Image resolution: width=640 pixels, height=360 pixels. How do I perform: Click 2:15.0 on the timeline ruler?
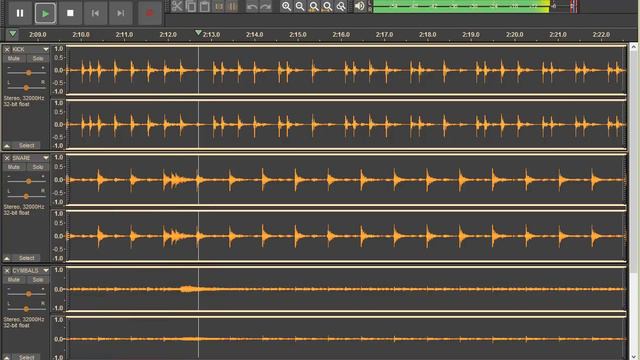[x=298, y=35]
